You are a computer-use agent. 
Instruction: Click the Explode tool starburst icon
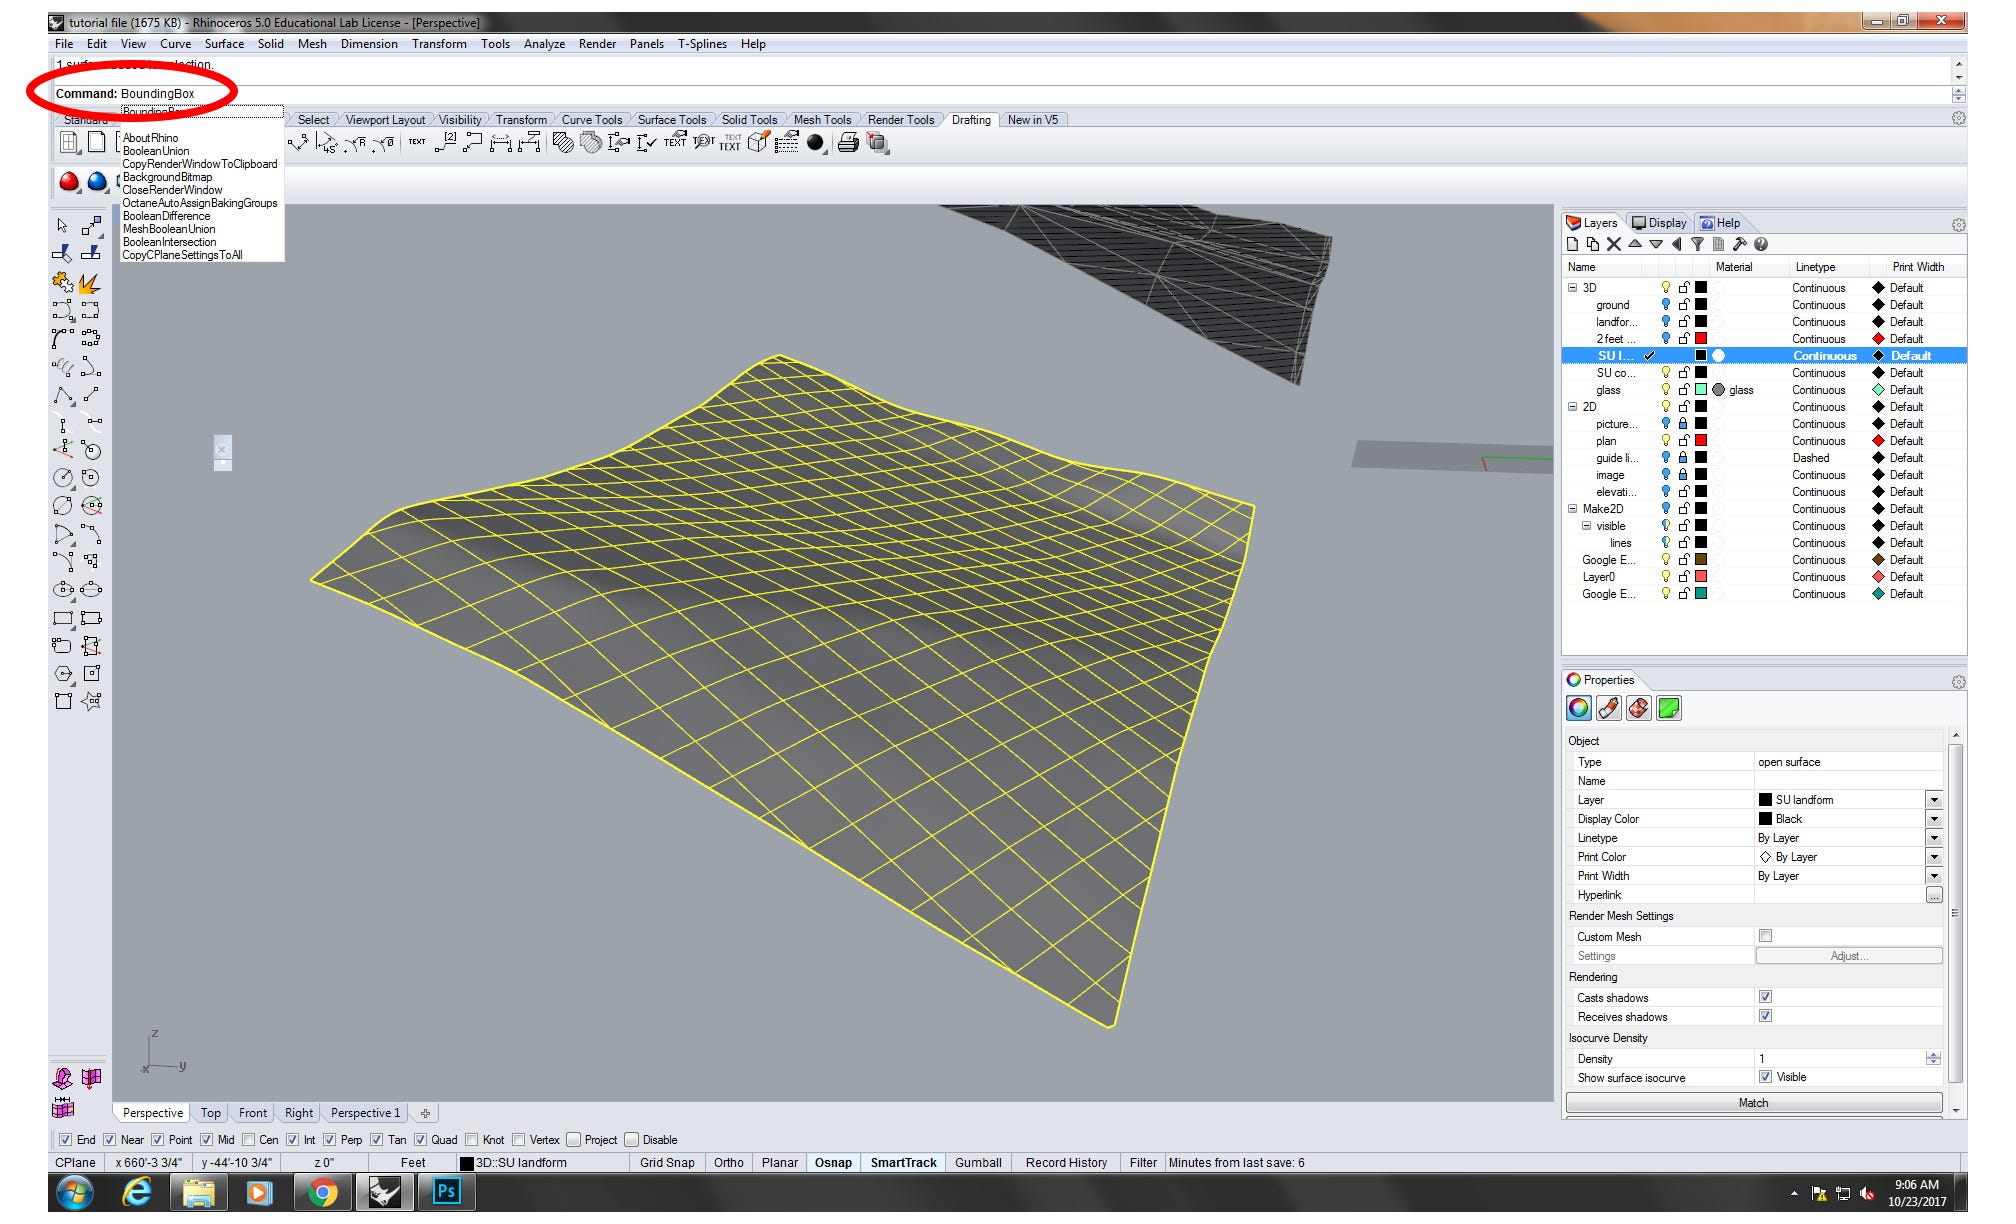click(x=90, y=283)
